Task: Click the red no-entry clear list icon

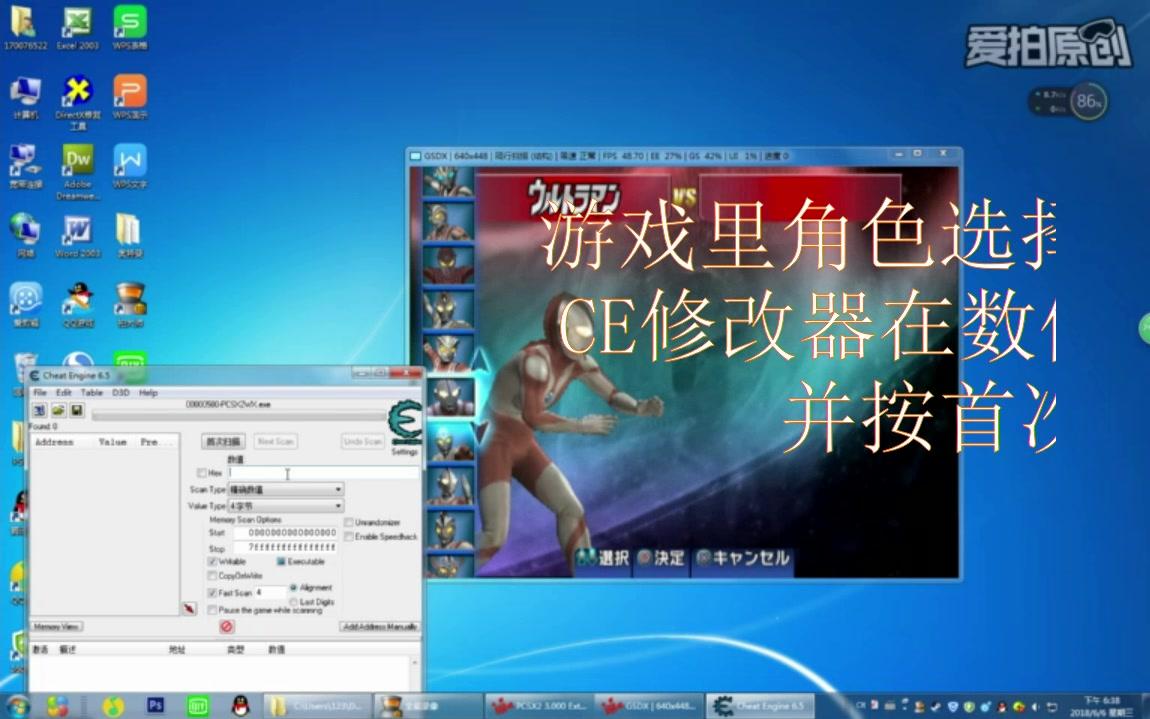Action: coord(227,626)
